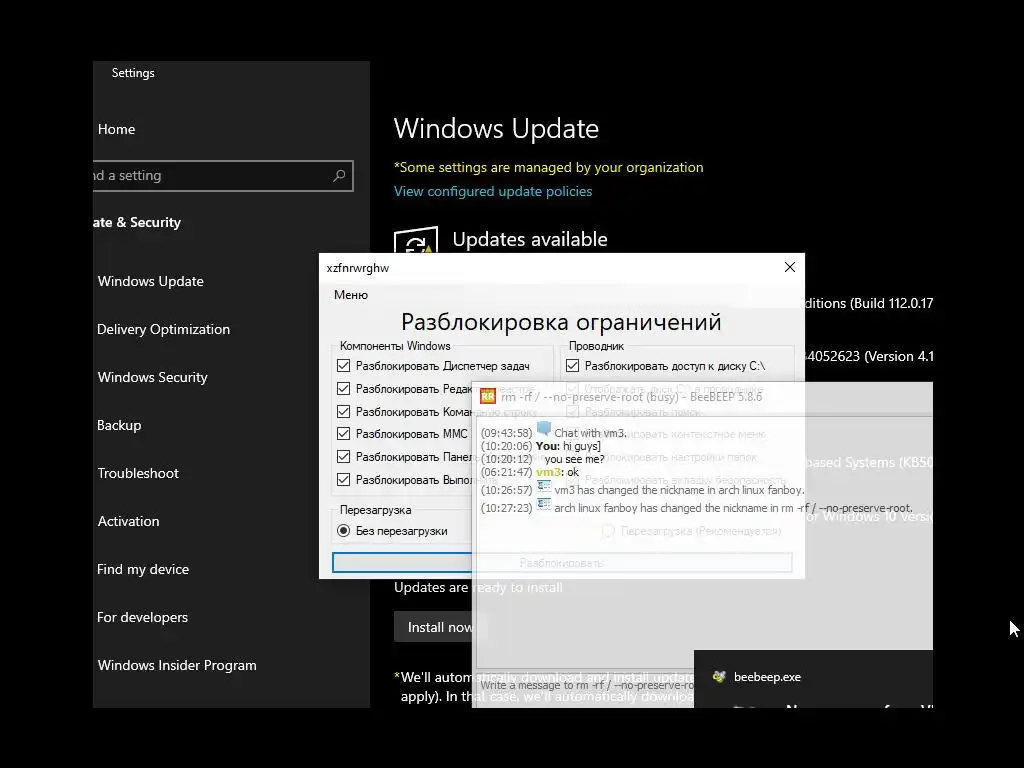
Task: Select the Activation settings page
Action: point(128,521)
